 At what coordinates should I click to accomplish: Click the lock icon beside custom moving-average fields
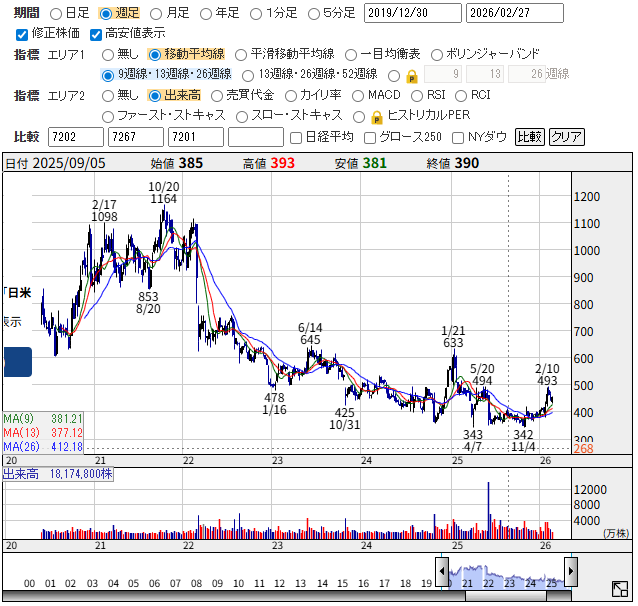coord(410,75)
